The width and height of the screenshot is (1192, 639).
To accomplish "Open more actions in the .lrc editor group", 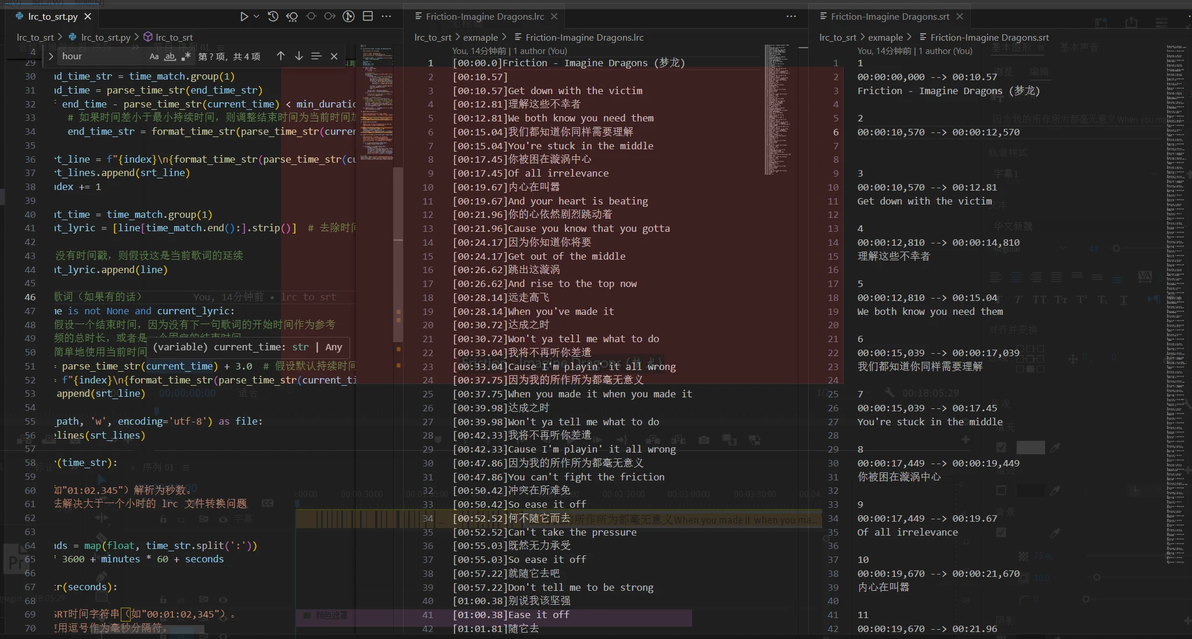I will (x=791, y=17).
